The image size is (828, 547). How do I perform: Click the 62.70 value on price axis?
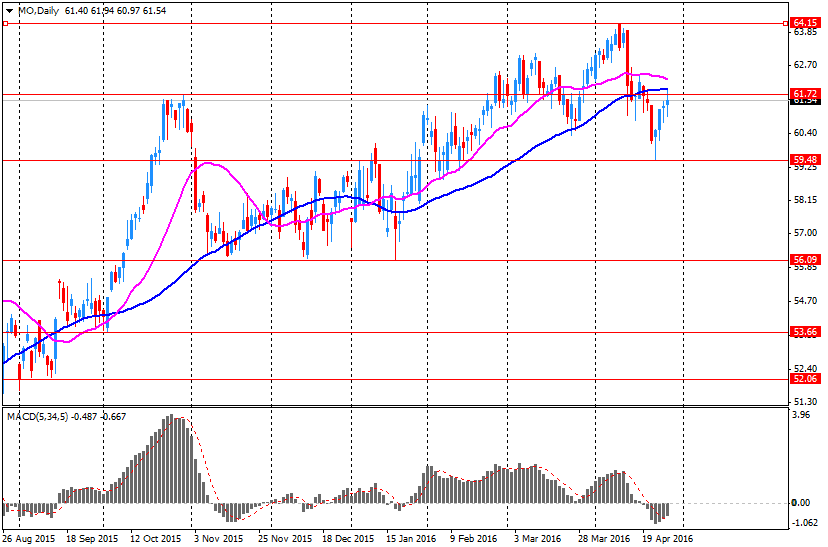[x=805, y=65]
